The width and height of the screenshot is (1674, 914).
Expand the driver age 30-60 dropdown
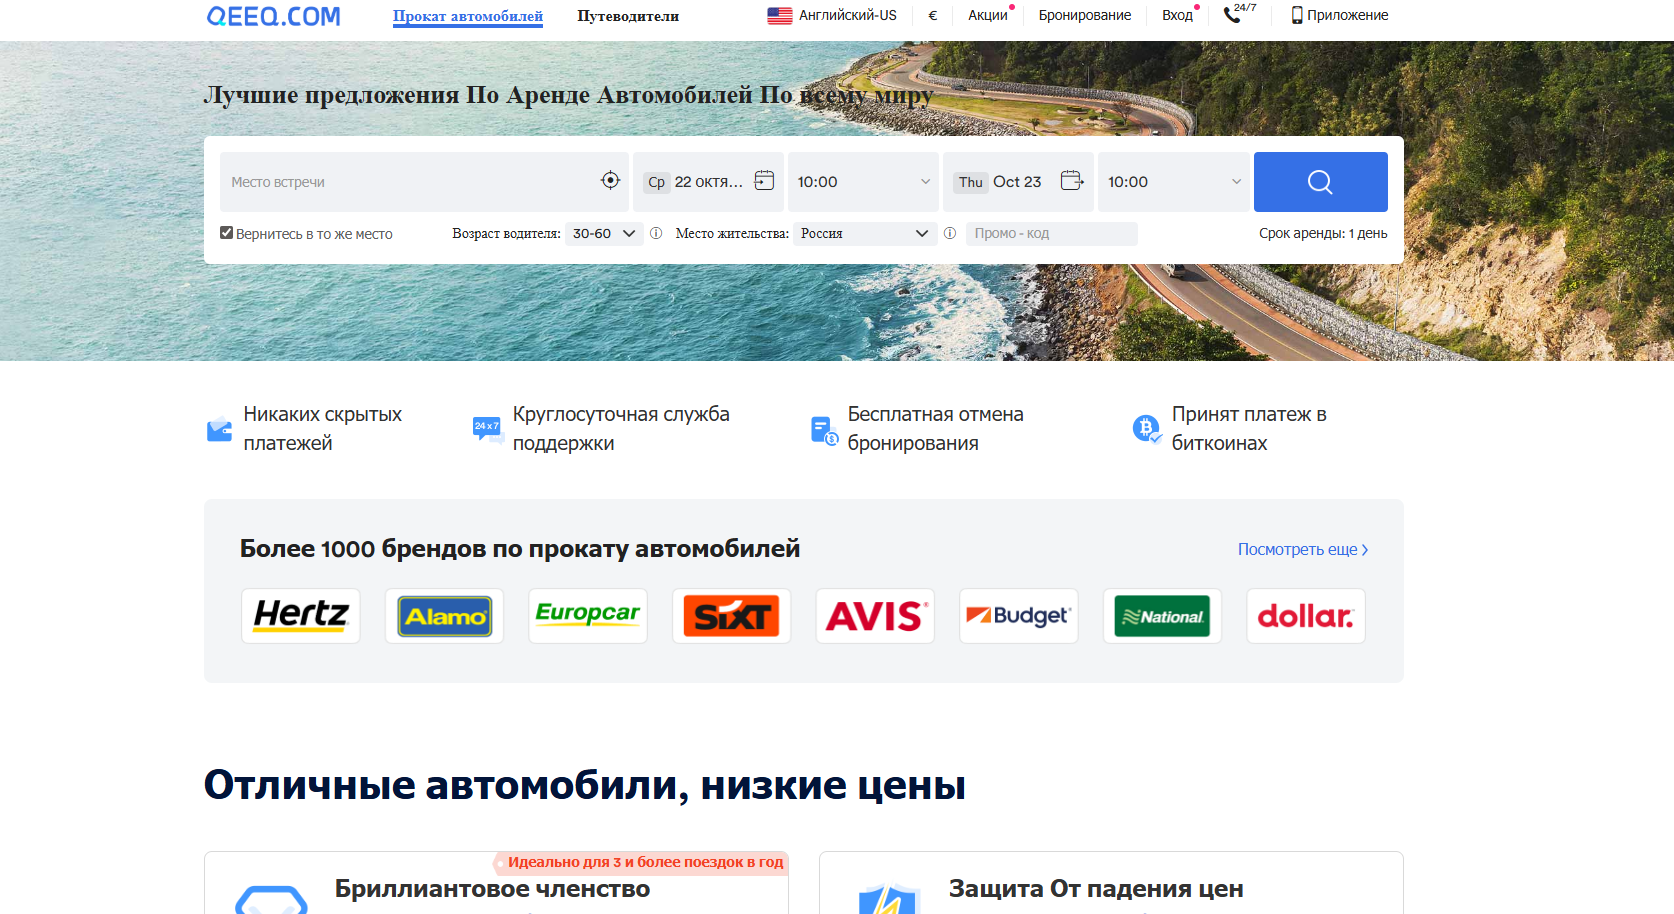point(604,233)
